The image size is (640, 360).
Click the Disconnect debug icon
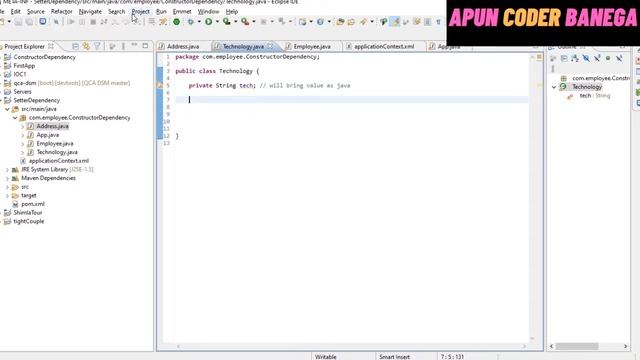coord(104,22)
